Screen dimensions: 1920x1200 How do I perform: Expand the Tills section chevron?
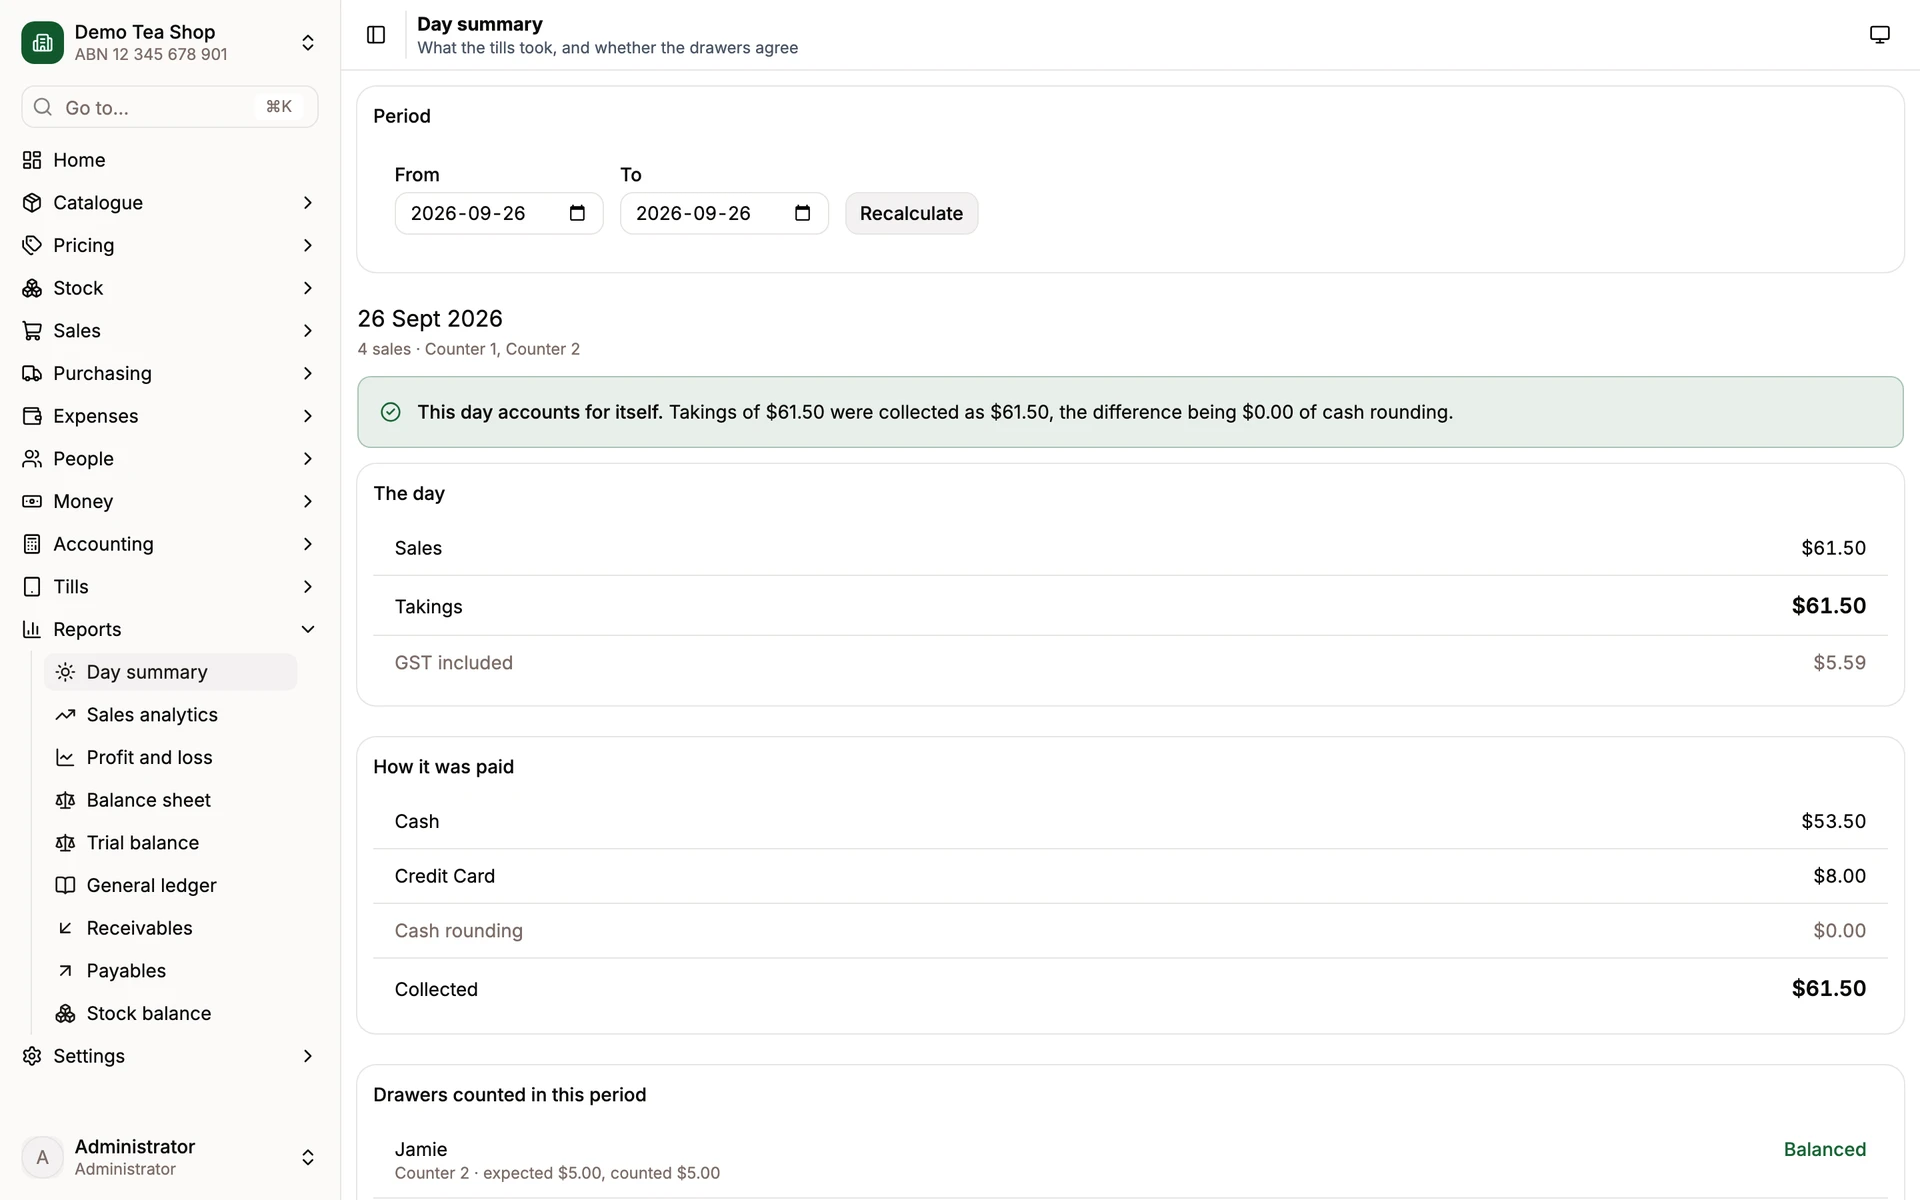307,587
